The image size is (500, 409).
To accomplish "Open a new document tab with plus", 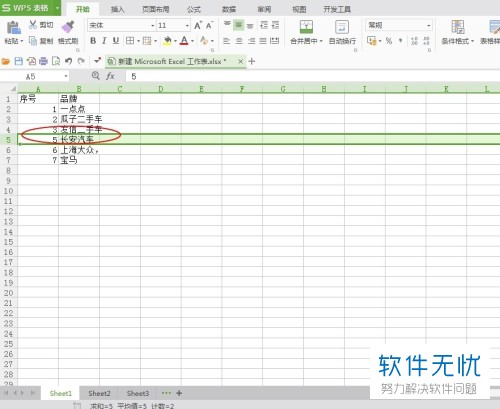I will click(x=252, y=61).
